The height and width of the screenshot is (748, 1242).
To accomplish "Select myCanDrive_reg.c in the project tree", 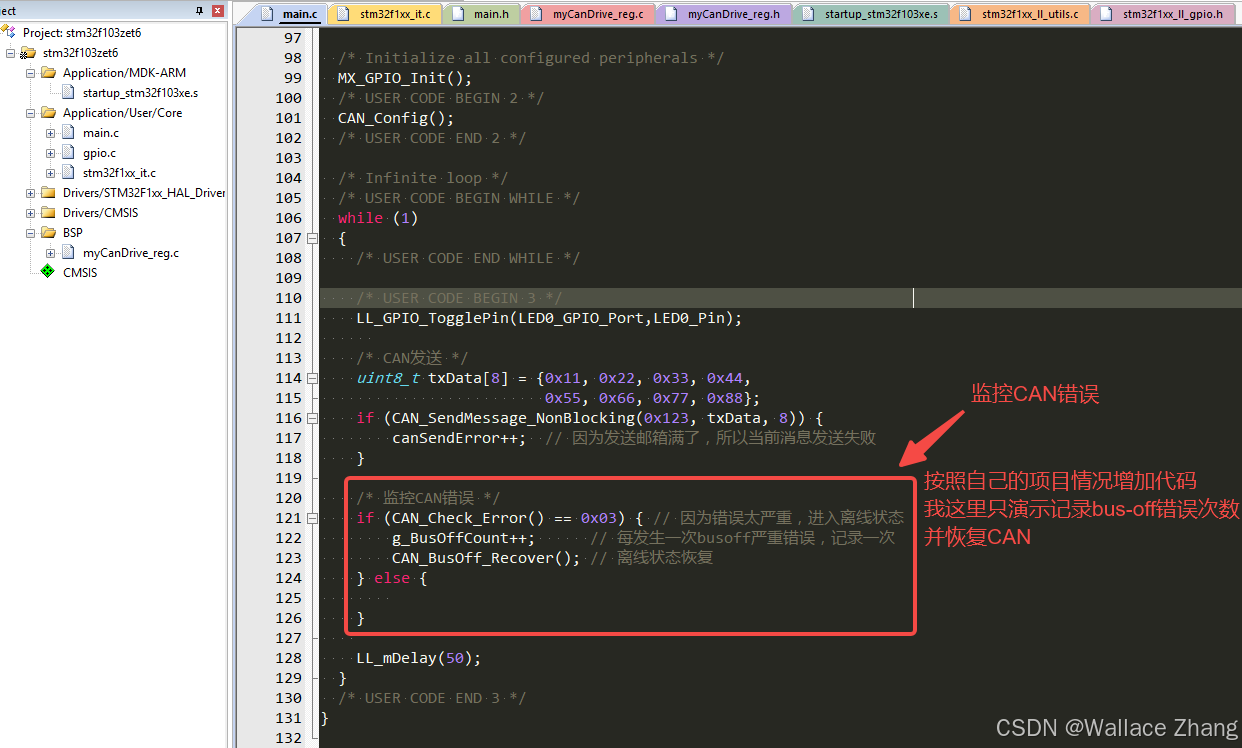I will 131,253.
